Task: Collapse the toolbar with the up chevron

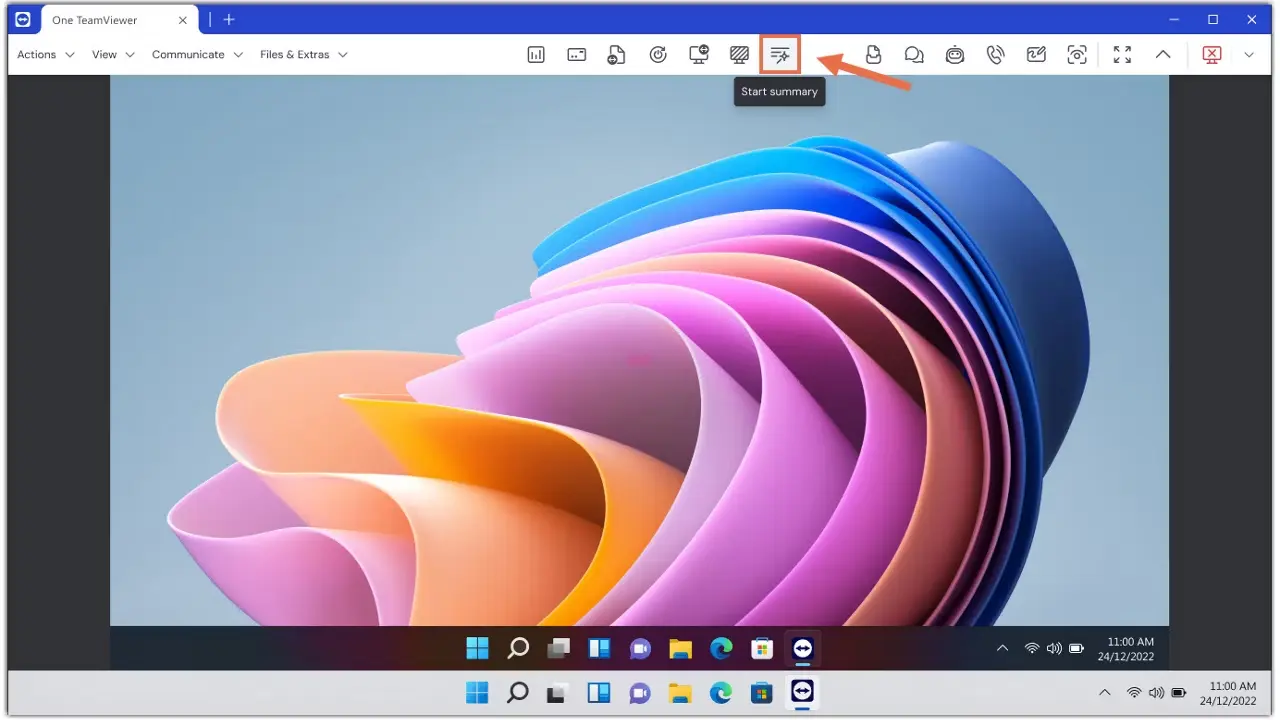Action: [x=1163, y=55]
